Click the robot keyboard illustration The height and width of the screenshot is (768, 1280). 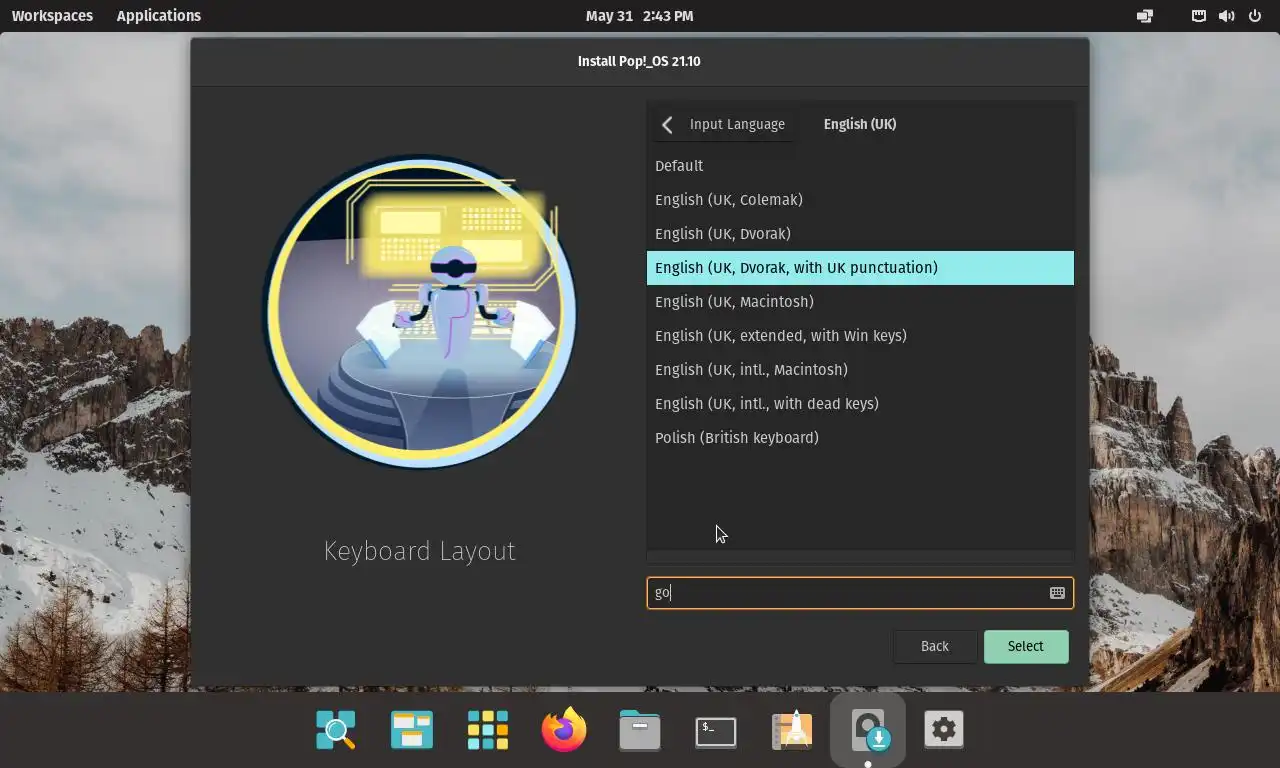[420, 311]
